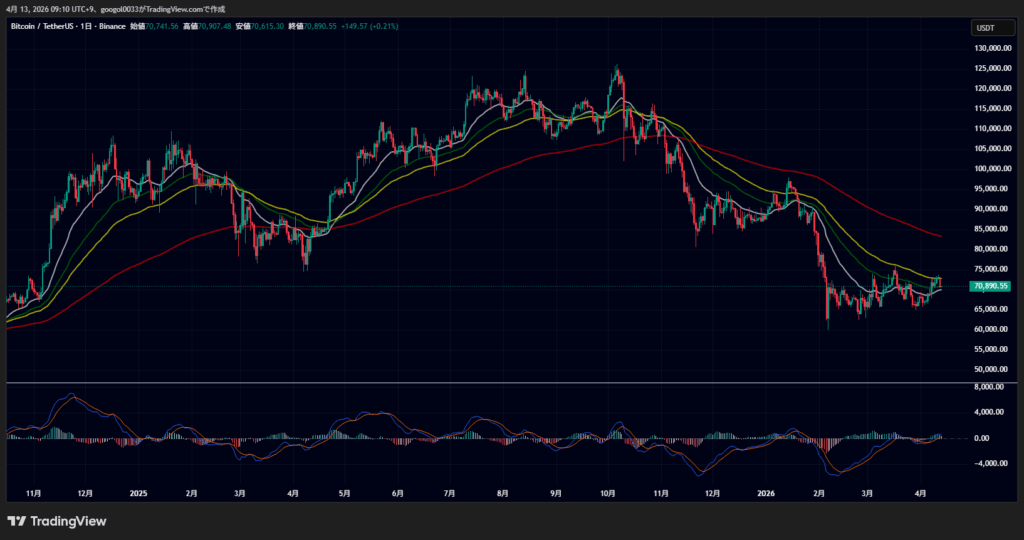This screenshot has width=1024, height=540.
Task: Select the Bitcoin / TetherUS symbol title
Action: click(x=42, y=27)
